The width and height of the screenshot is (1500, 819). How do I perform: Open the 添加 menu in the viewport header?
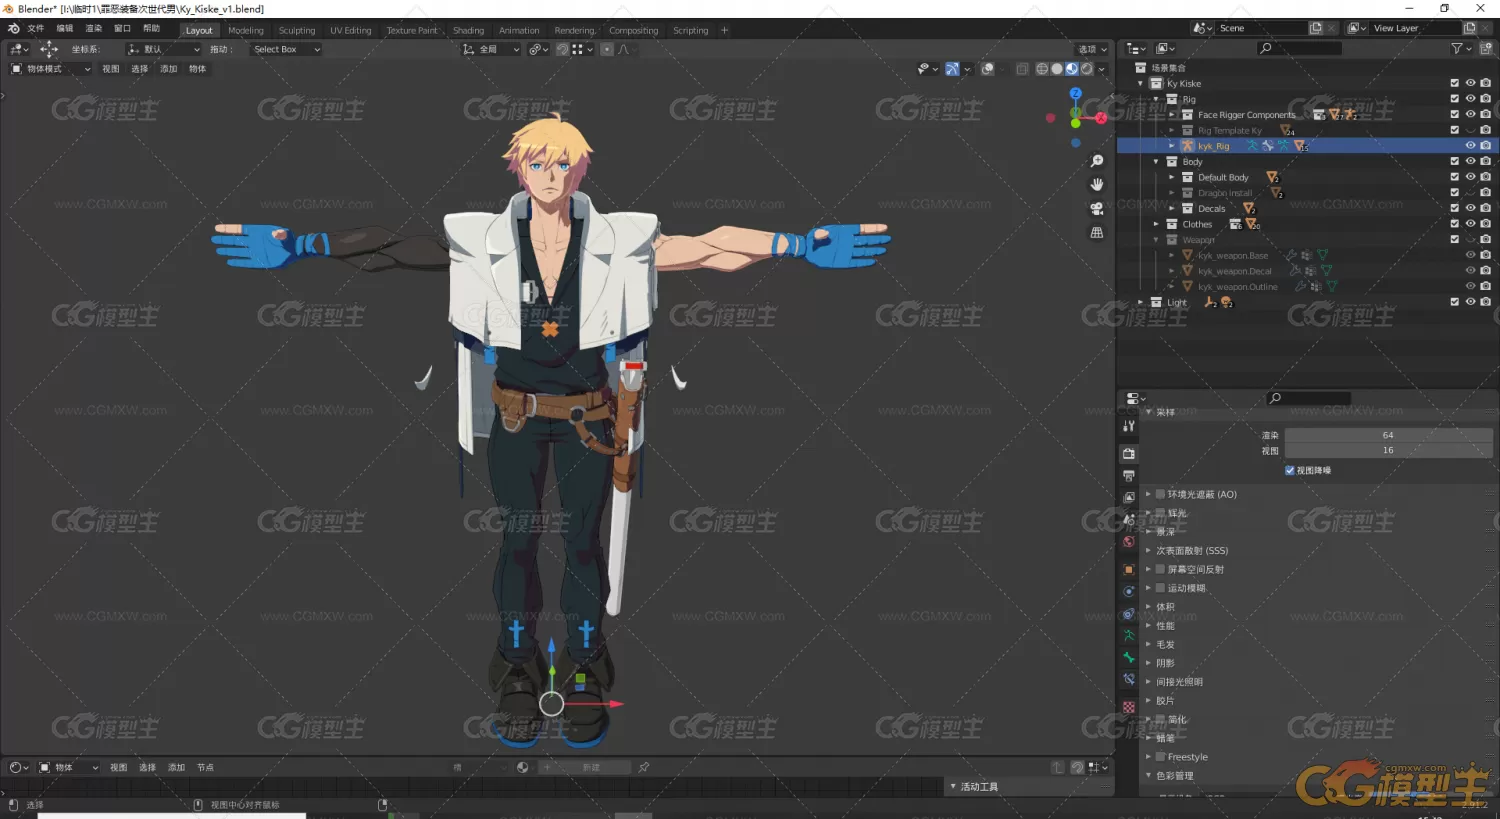(x=169, y=69)
